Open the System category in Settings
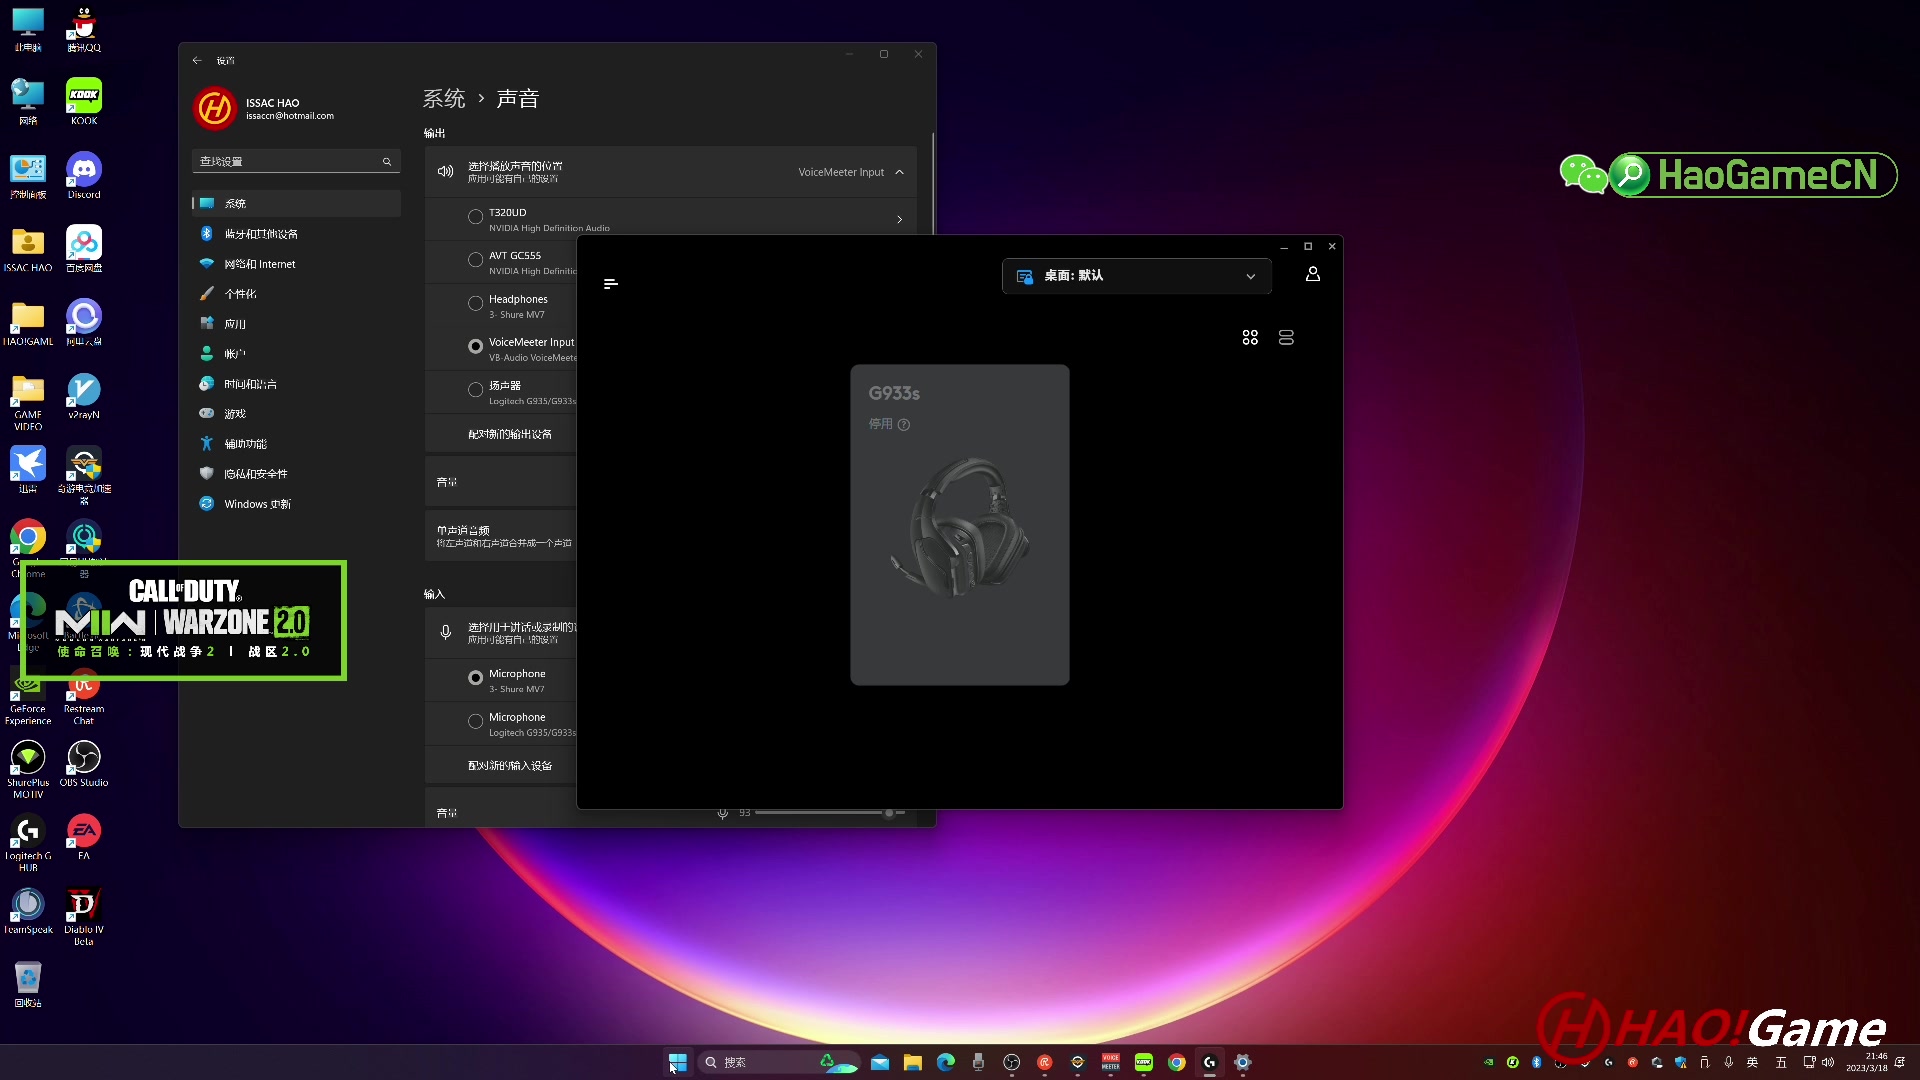Image resolution: width=1920 pixels, height=1080 pixels. coord(296,203)
